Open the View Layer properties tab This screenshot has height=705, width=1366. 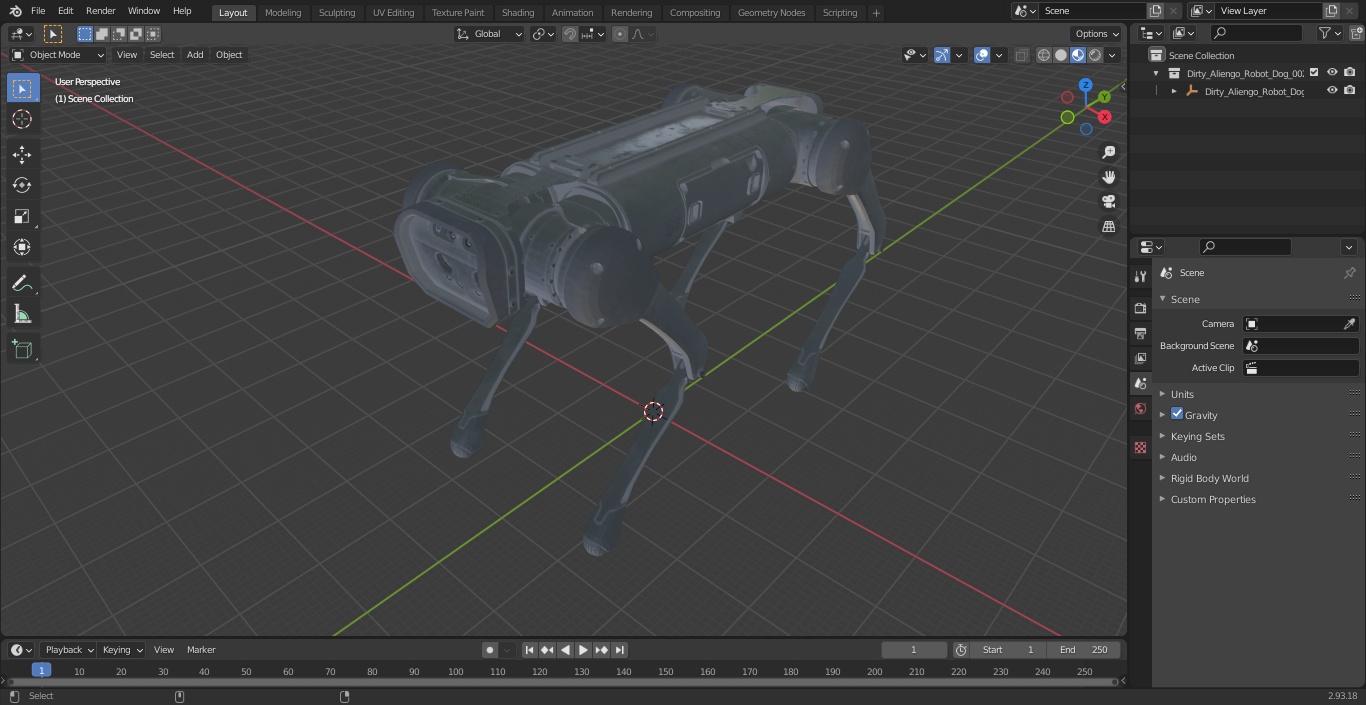pyautogui.click(x=1140, y=358)
